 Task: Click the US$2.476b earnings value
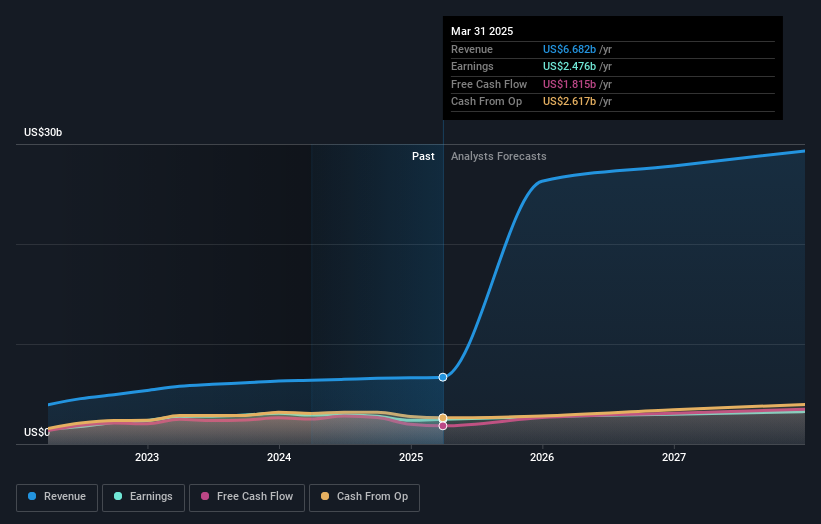[x=569, y=66]
